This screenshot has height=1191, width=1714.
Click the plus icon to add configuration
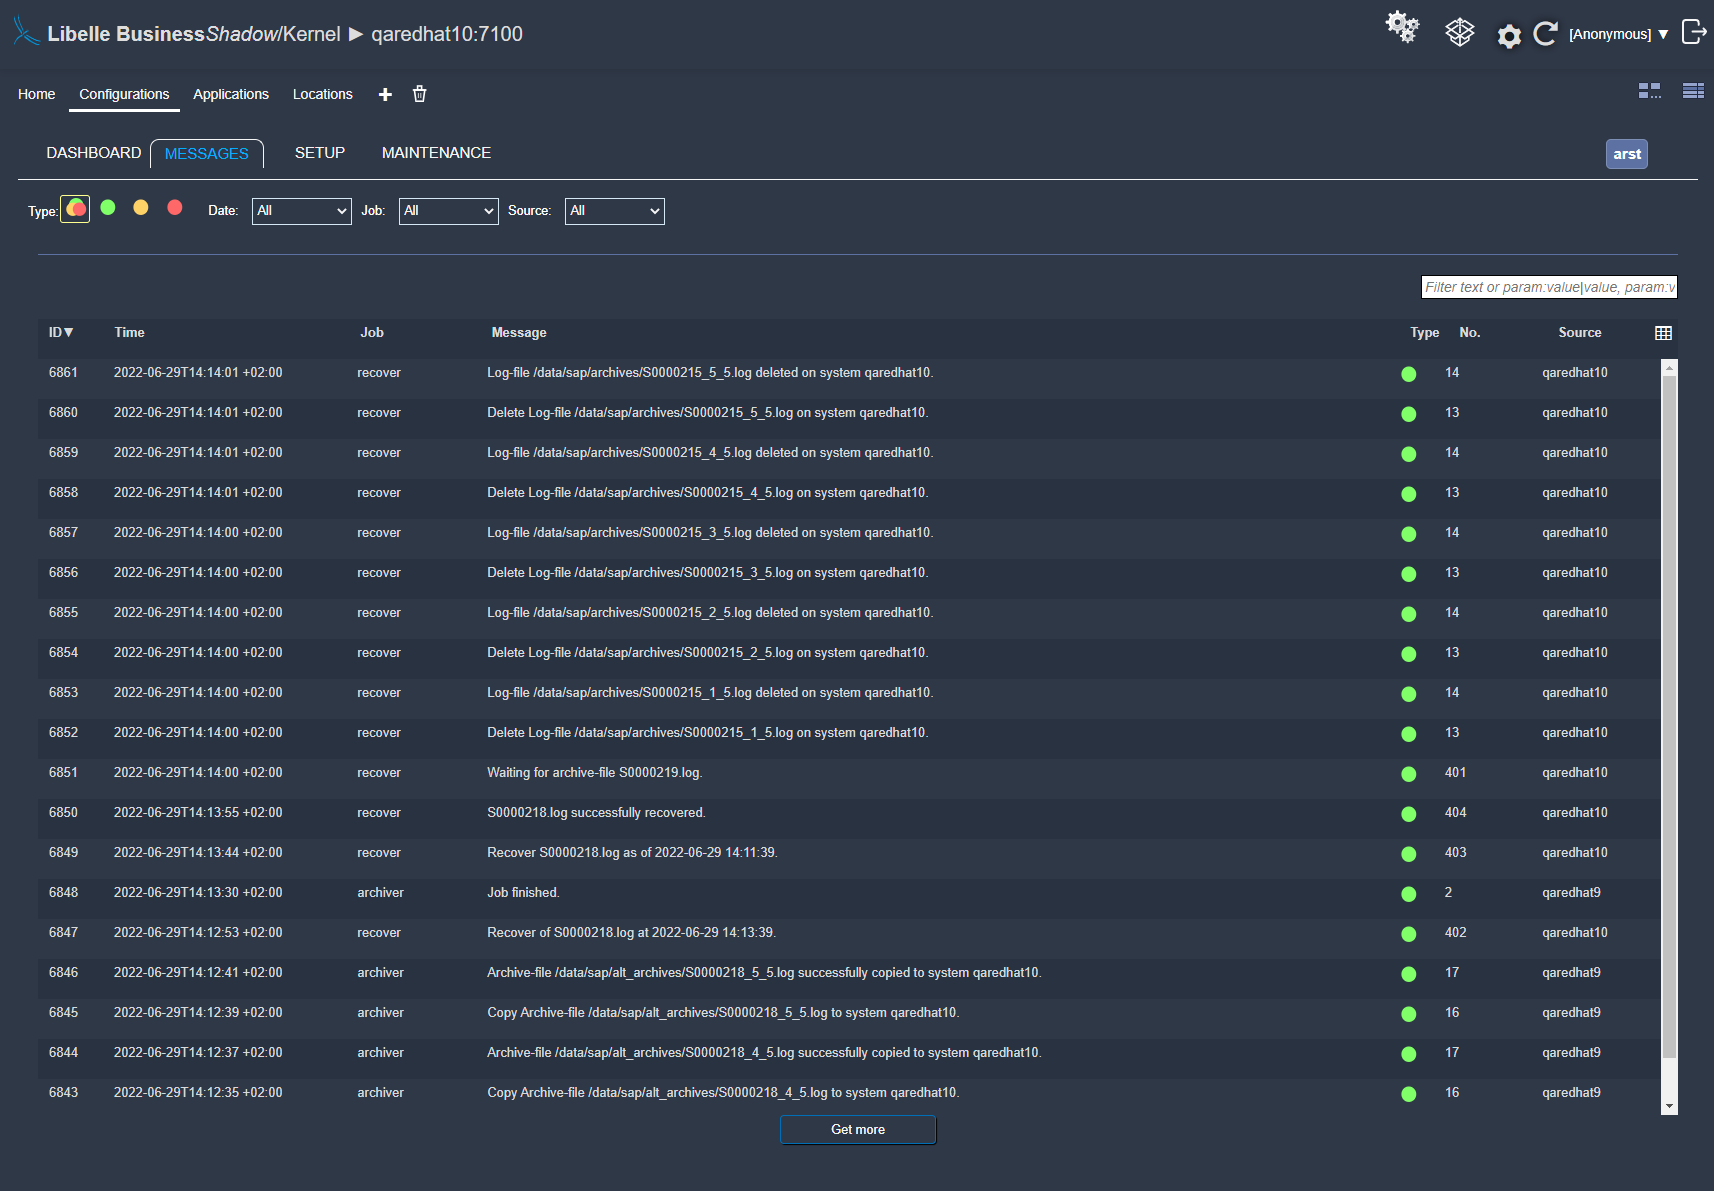pos(385,94)
